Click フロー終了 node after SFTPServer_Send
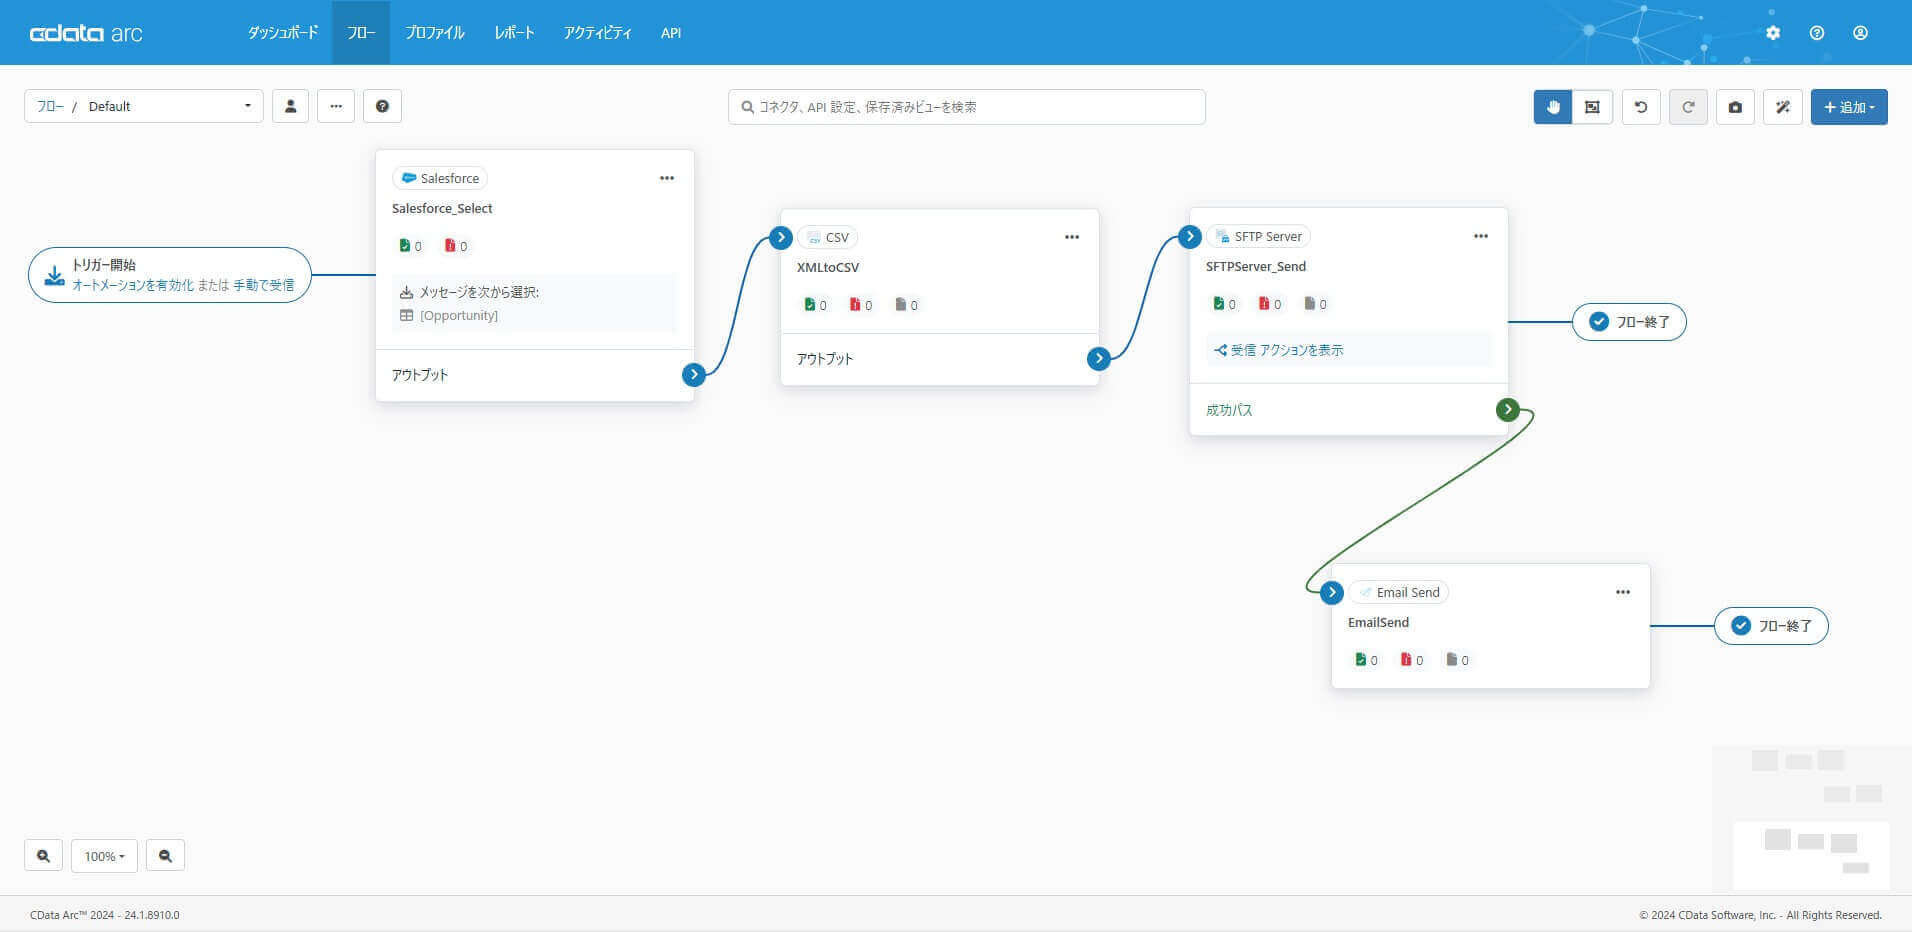 [1629, 322]
